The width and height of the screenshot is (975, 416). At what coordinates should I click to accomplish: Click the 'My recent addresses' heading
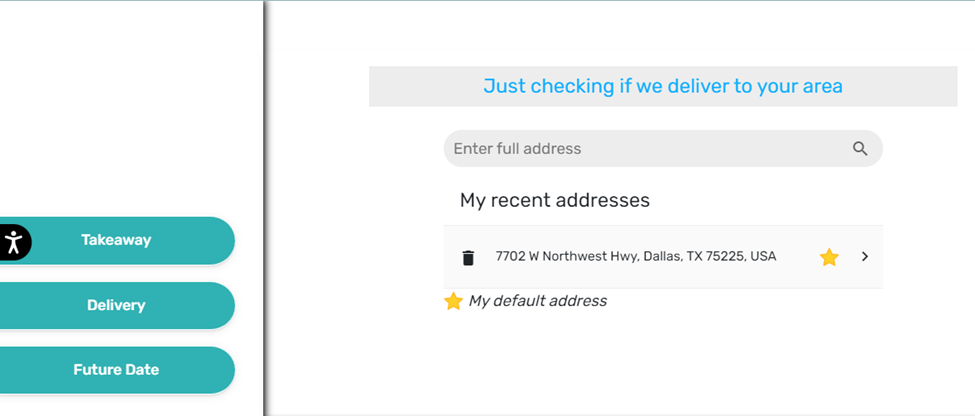click(555, 201)
